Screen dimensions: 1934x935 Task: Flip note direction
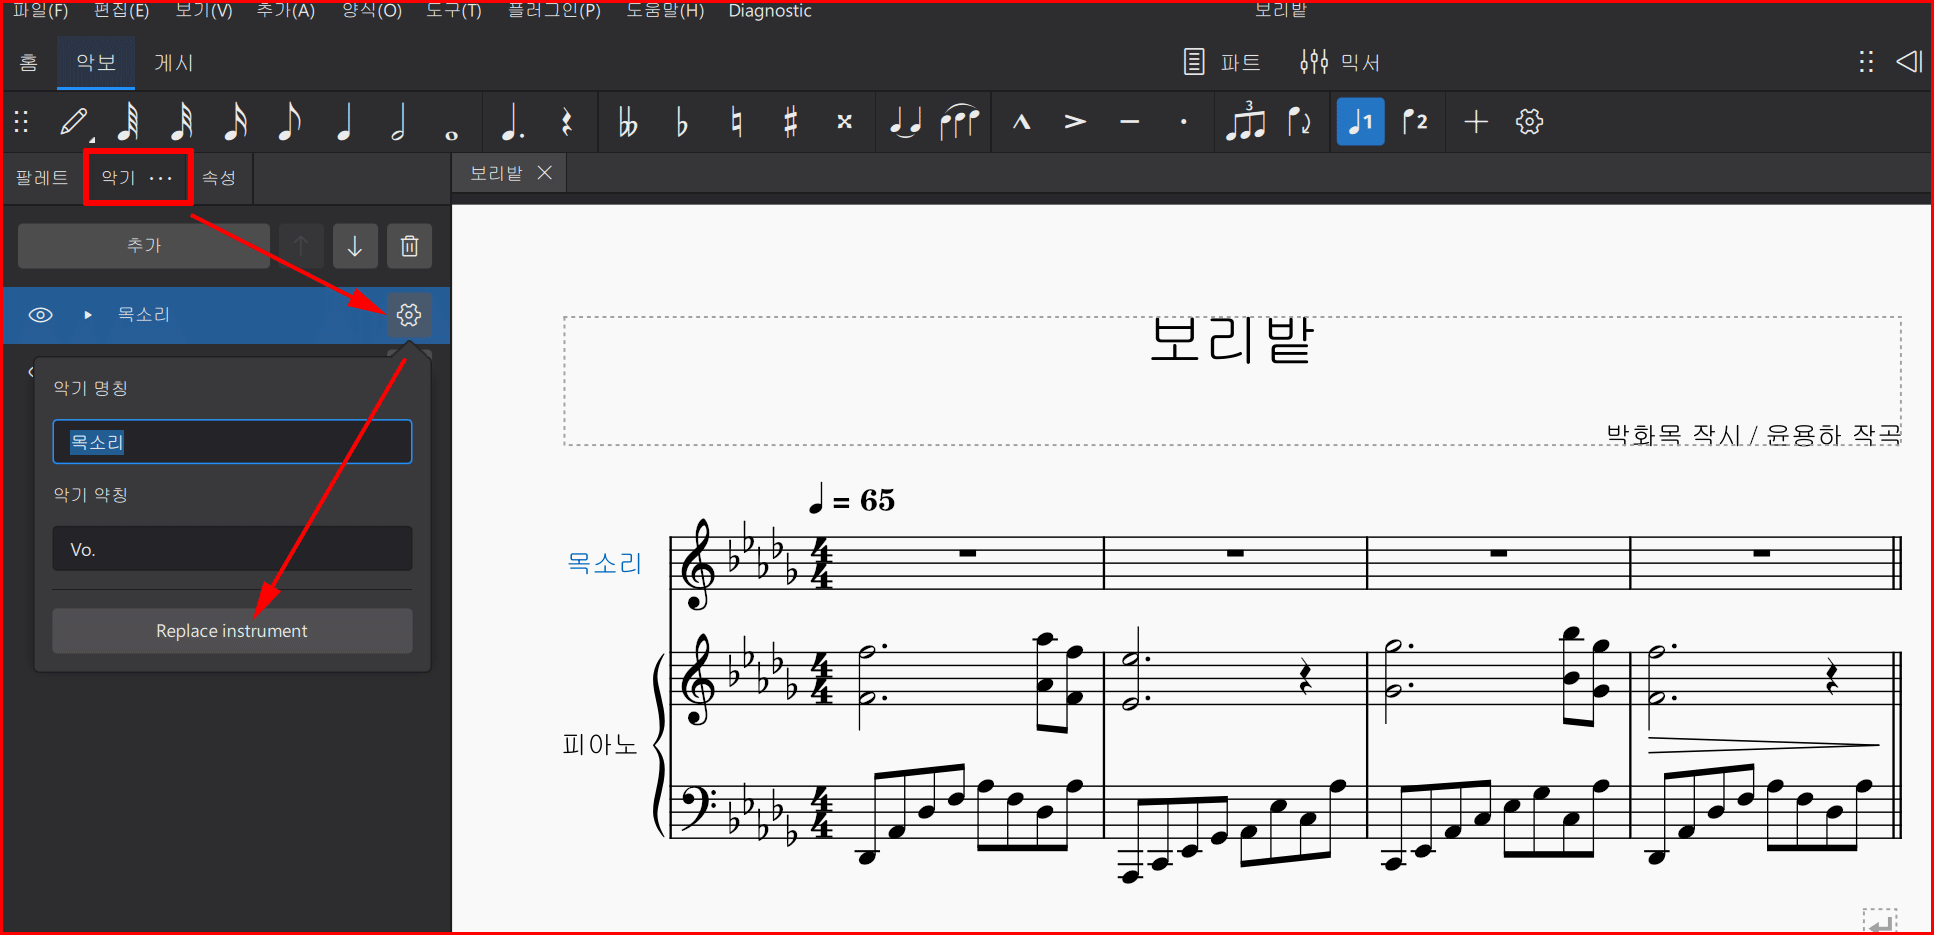[1299, 122]
